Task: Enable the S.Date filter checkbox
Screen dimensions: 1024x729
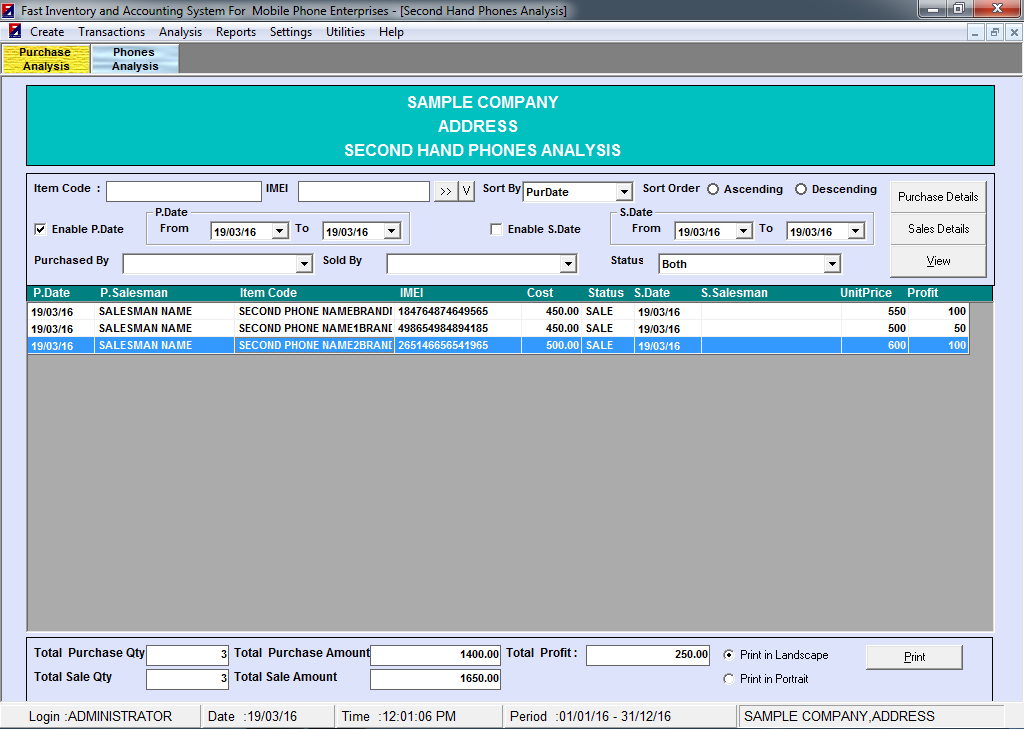Action: [x=497, y=229]
